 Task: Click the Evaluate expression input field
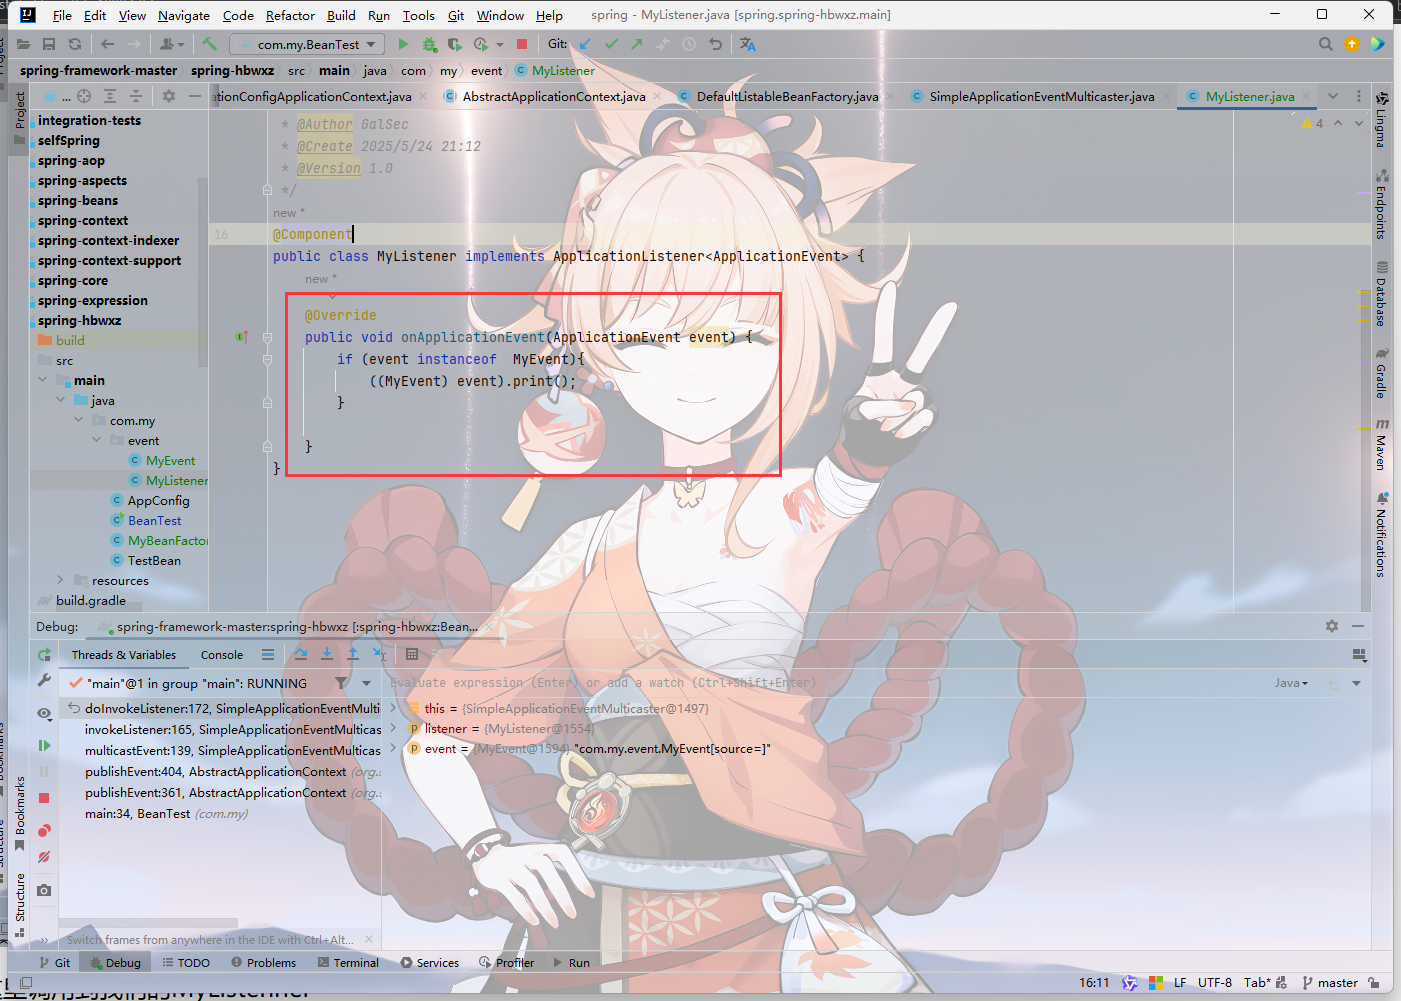(x=820, y=683)
